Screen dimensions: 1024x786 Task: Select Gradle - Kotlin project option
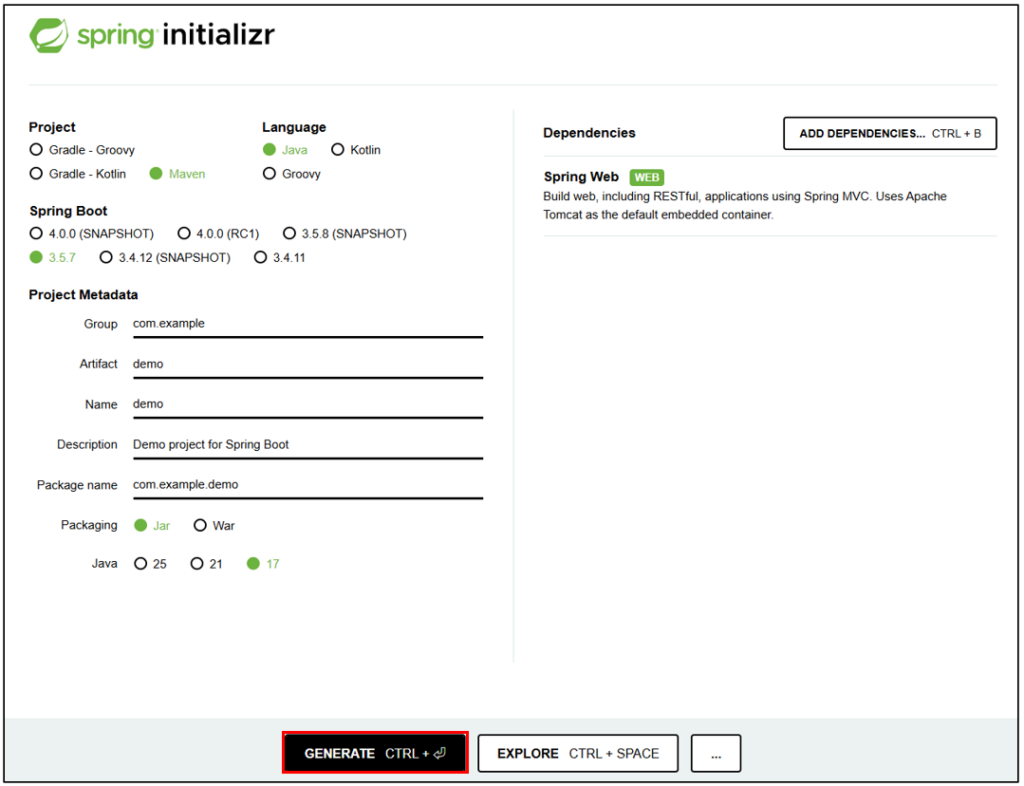coord(37,174)
